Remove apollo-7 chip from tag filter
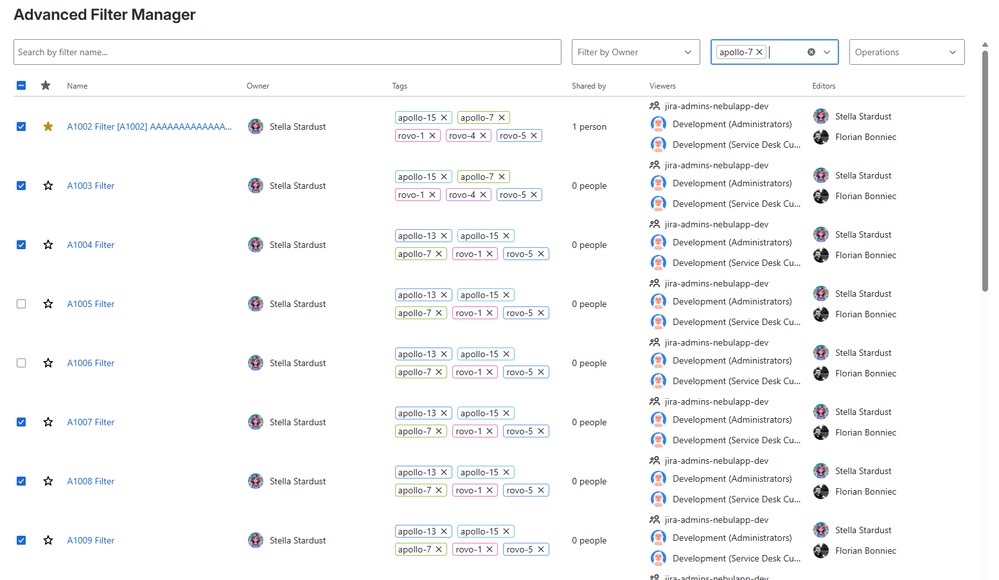Viewport: 999px width, 580px height. coord(759,52)
